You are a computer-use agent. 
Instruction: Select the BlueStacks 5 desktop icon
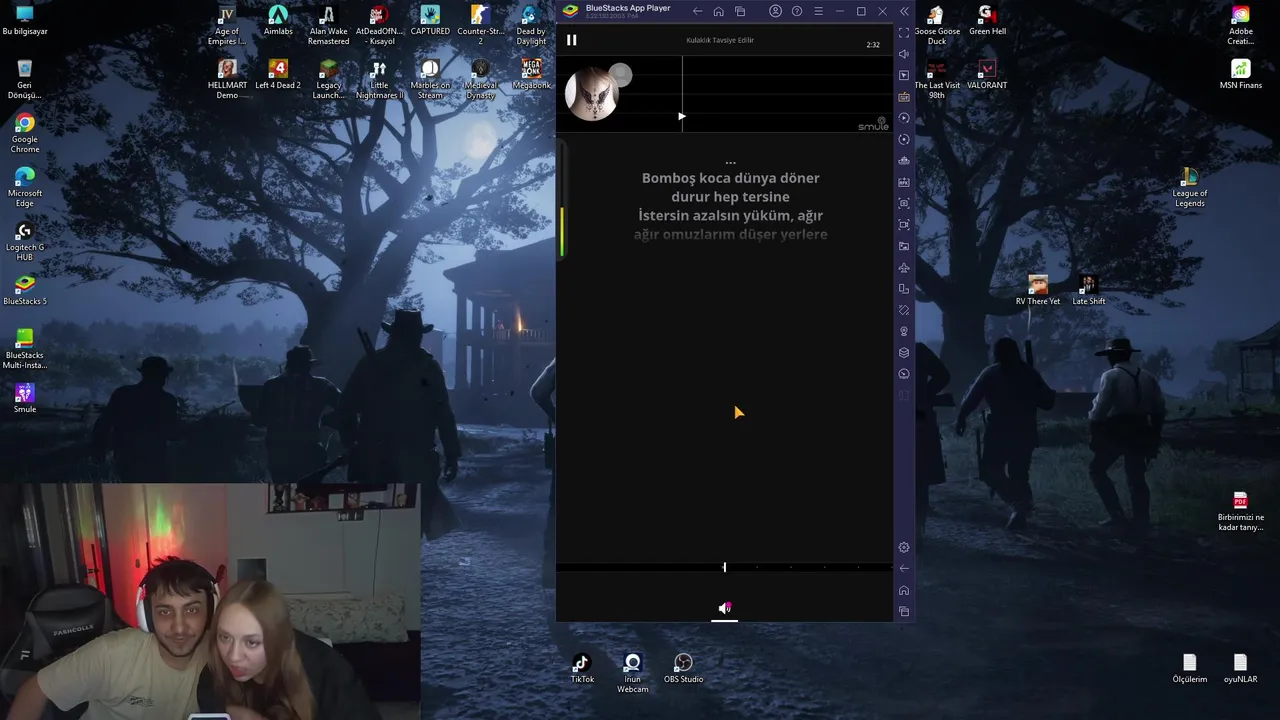click(25, 290)
